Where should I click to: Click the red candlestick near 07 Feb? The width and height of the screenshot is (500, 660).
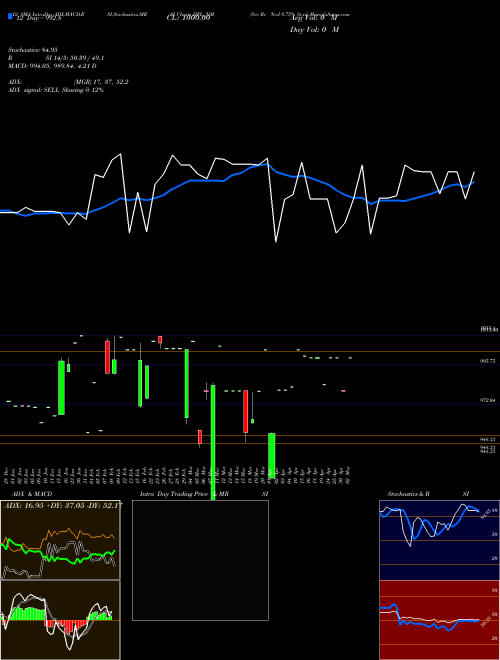click(107, 357)
